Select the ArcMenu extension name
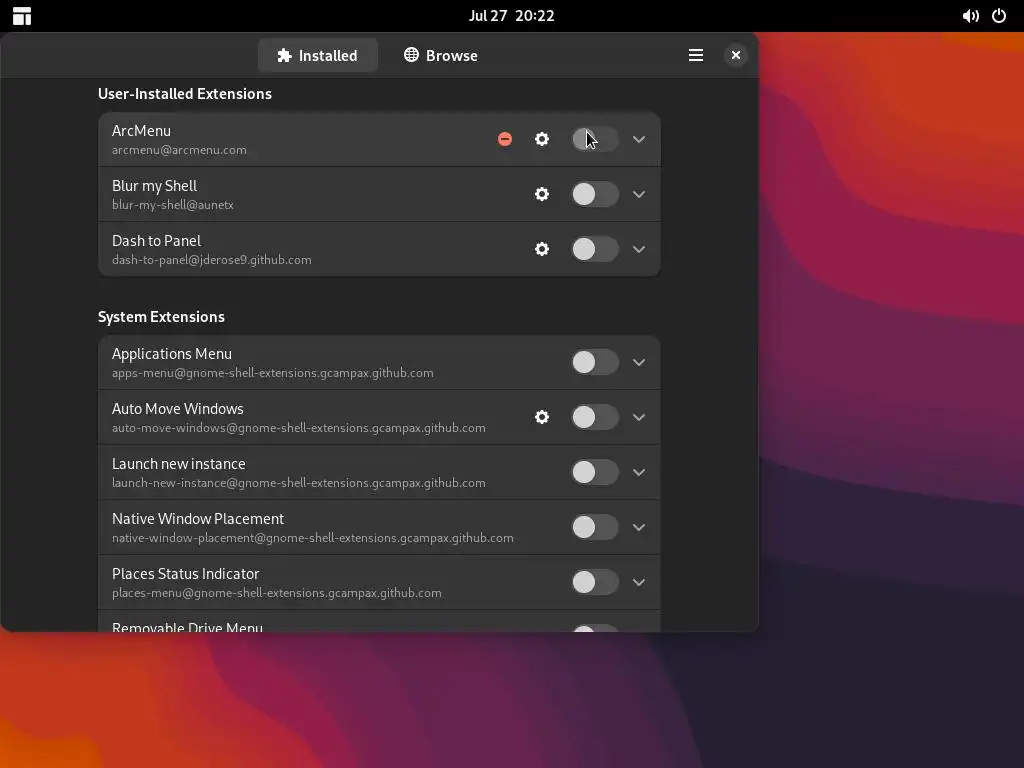 [141, 131]
